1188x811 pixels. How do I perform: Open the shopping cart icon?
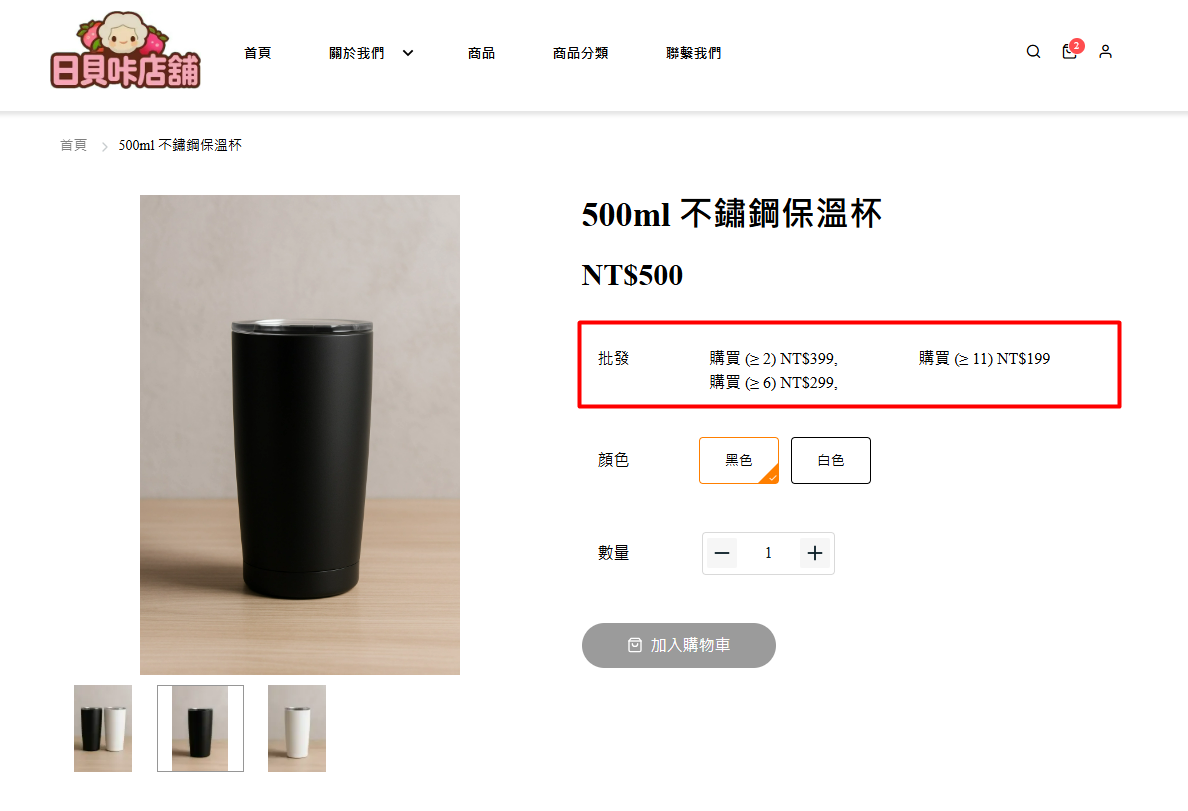tap(1069, 52)
